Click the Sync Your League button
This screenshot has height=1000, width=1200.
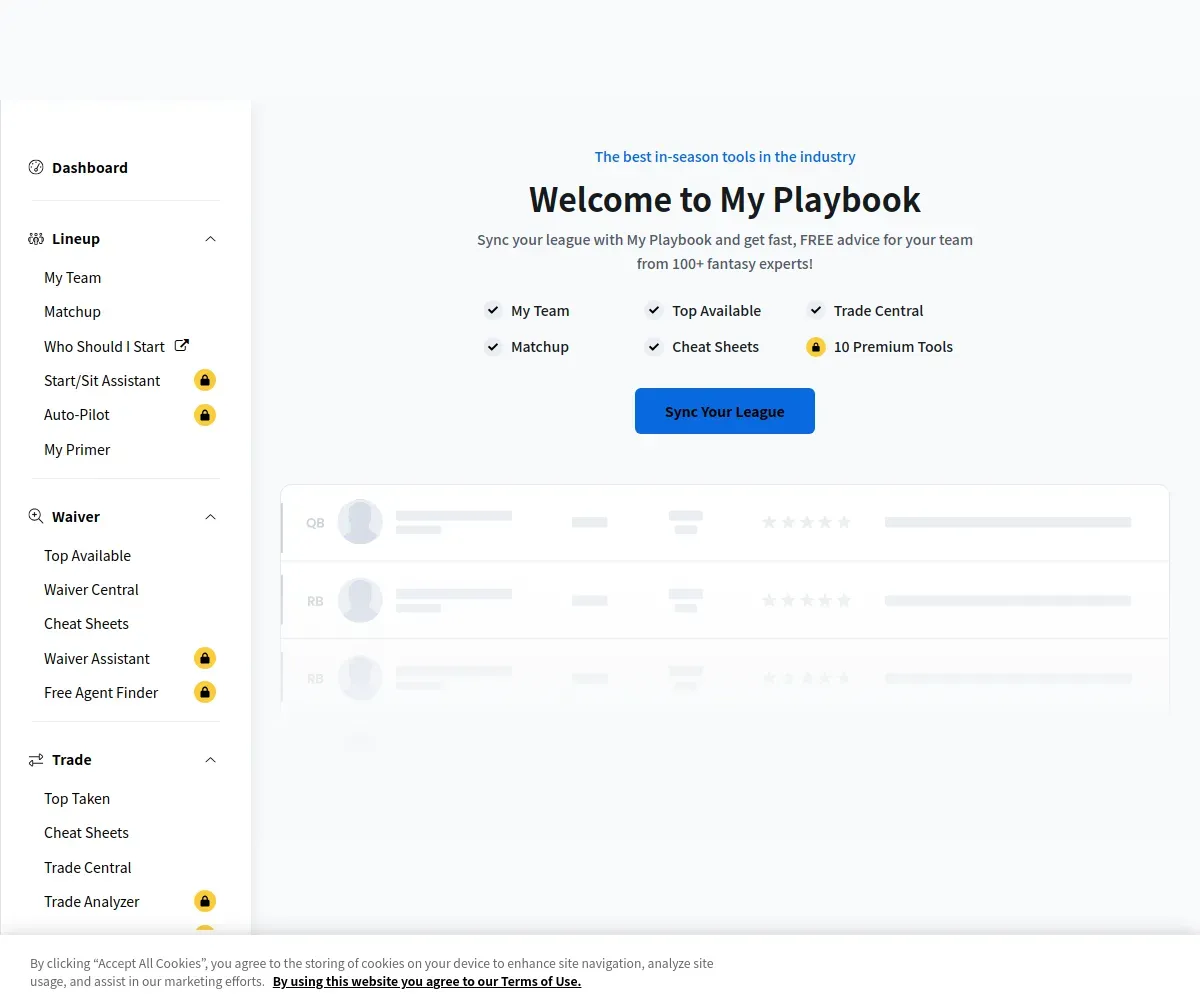click(x=725, y=411)
